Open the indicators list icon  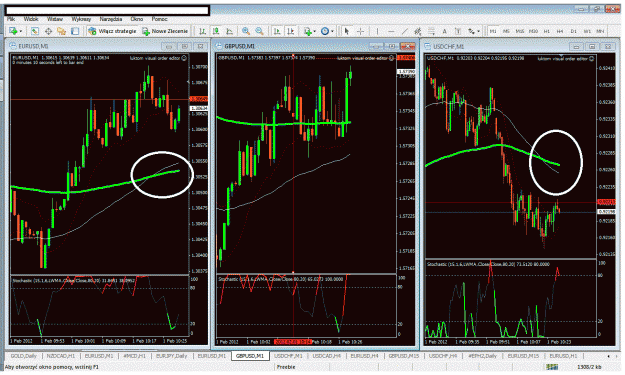point(307,31)
